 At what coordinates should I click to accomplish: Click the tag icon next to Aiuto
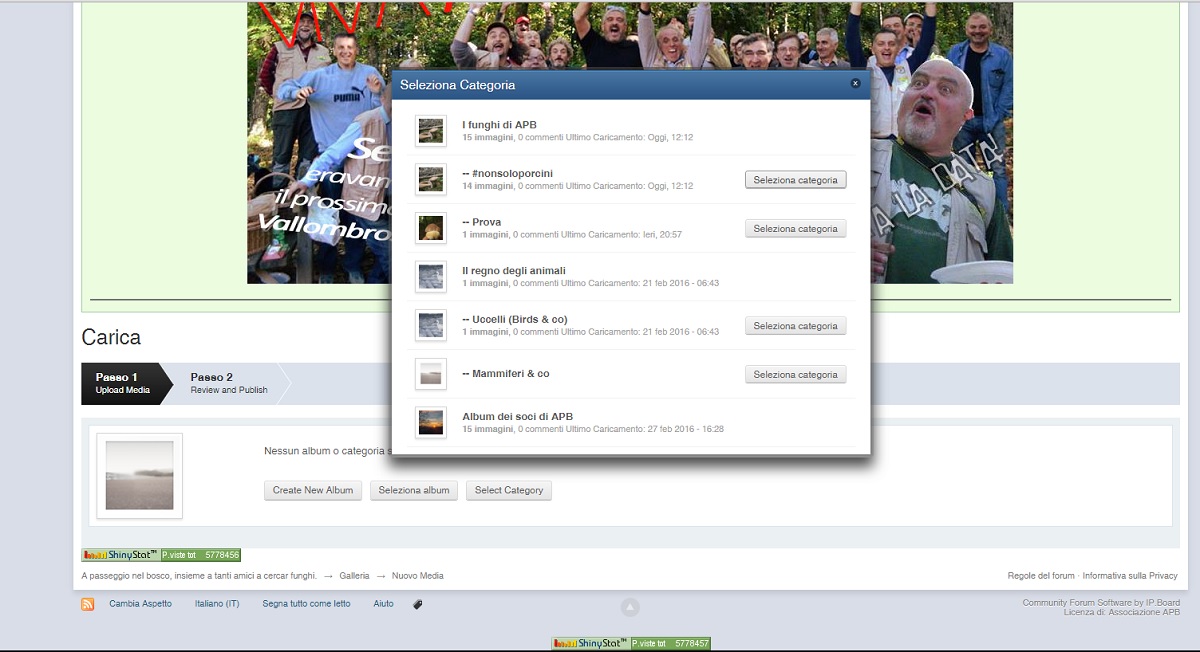click(418, 604)
